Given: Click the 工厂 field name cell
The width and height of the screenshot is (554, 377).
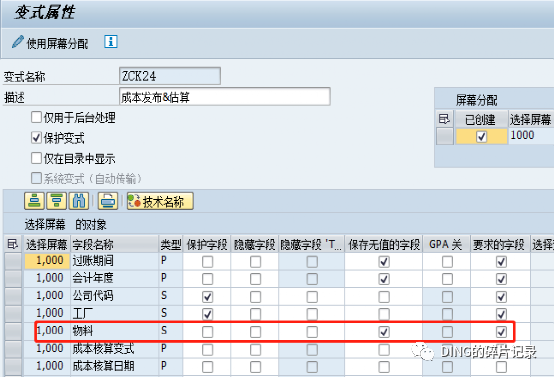Looking at the screenshot, I should 114,314.
